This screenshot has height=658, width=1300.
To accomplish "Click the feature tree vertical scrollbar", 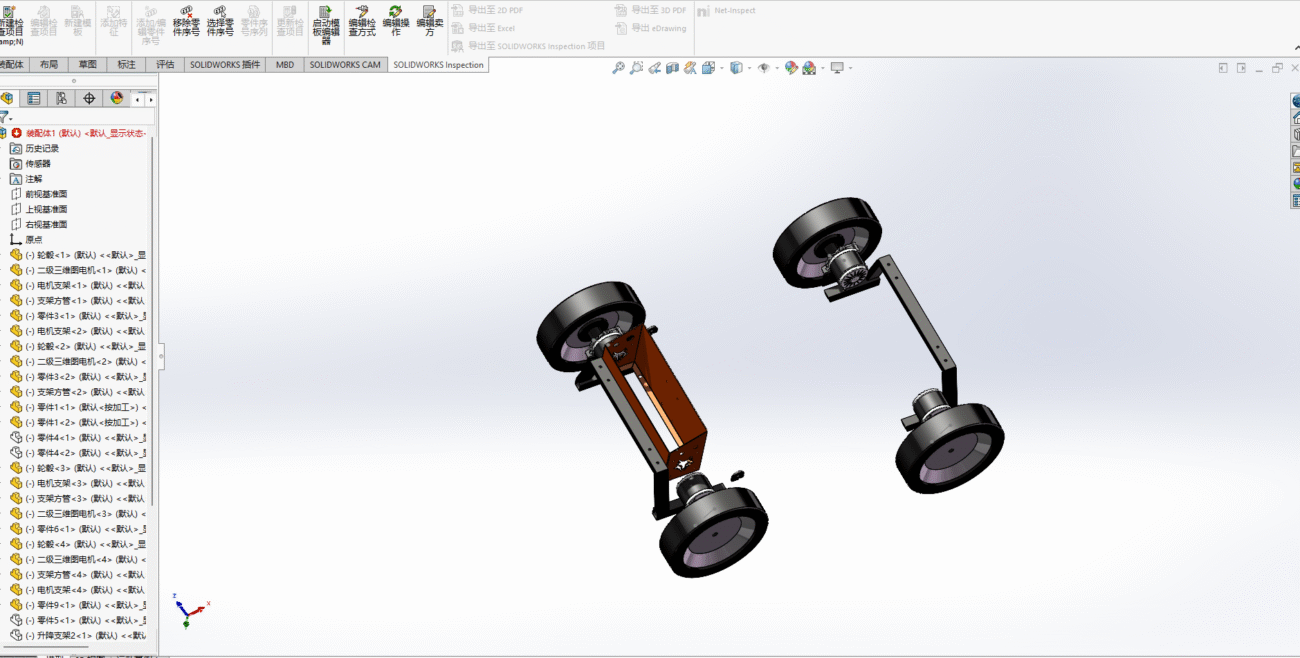I will (153, 320).
